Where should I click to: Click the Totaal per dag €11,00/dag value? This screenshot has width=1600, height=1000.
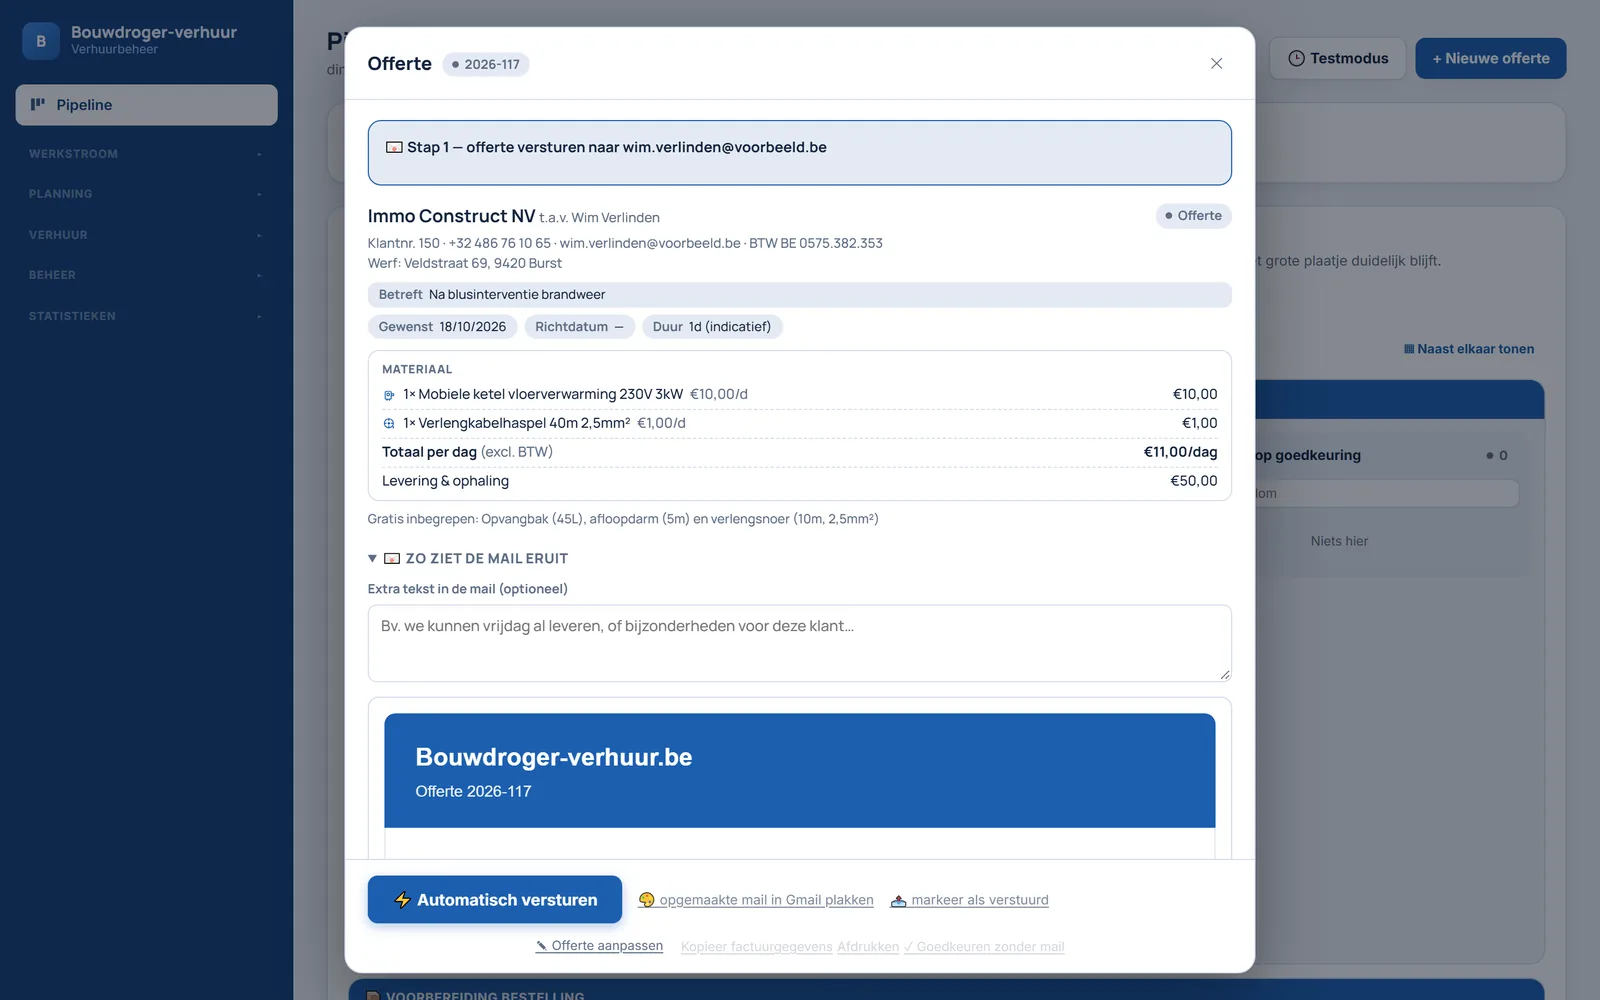[1181, 452]
